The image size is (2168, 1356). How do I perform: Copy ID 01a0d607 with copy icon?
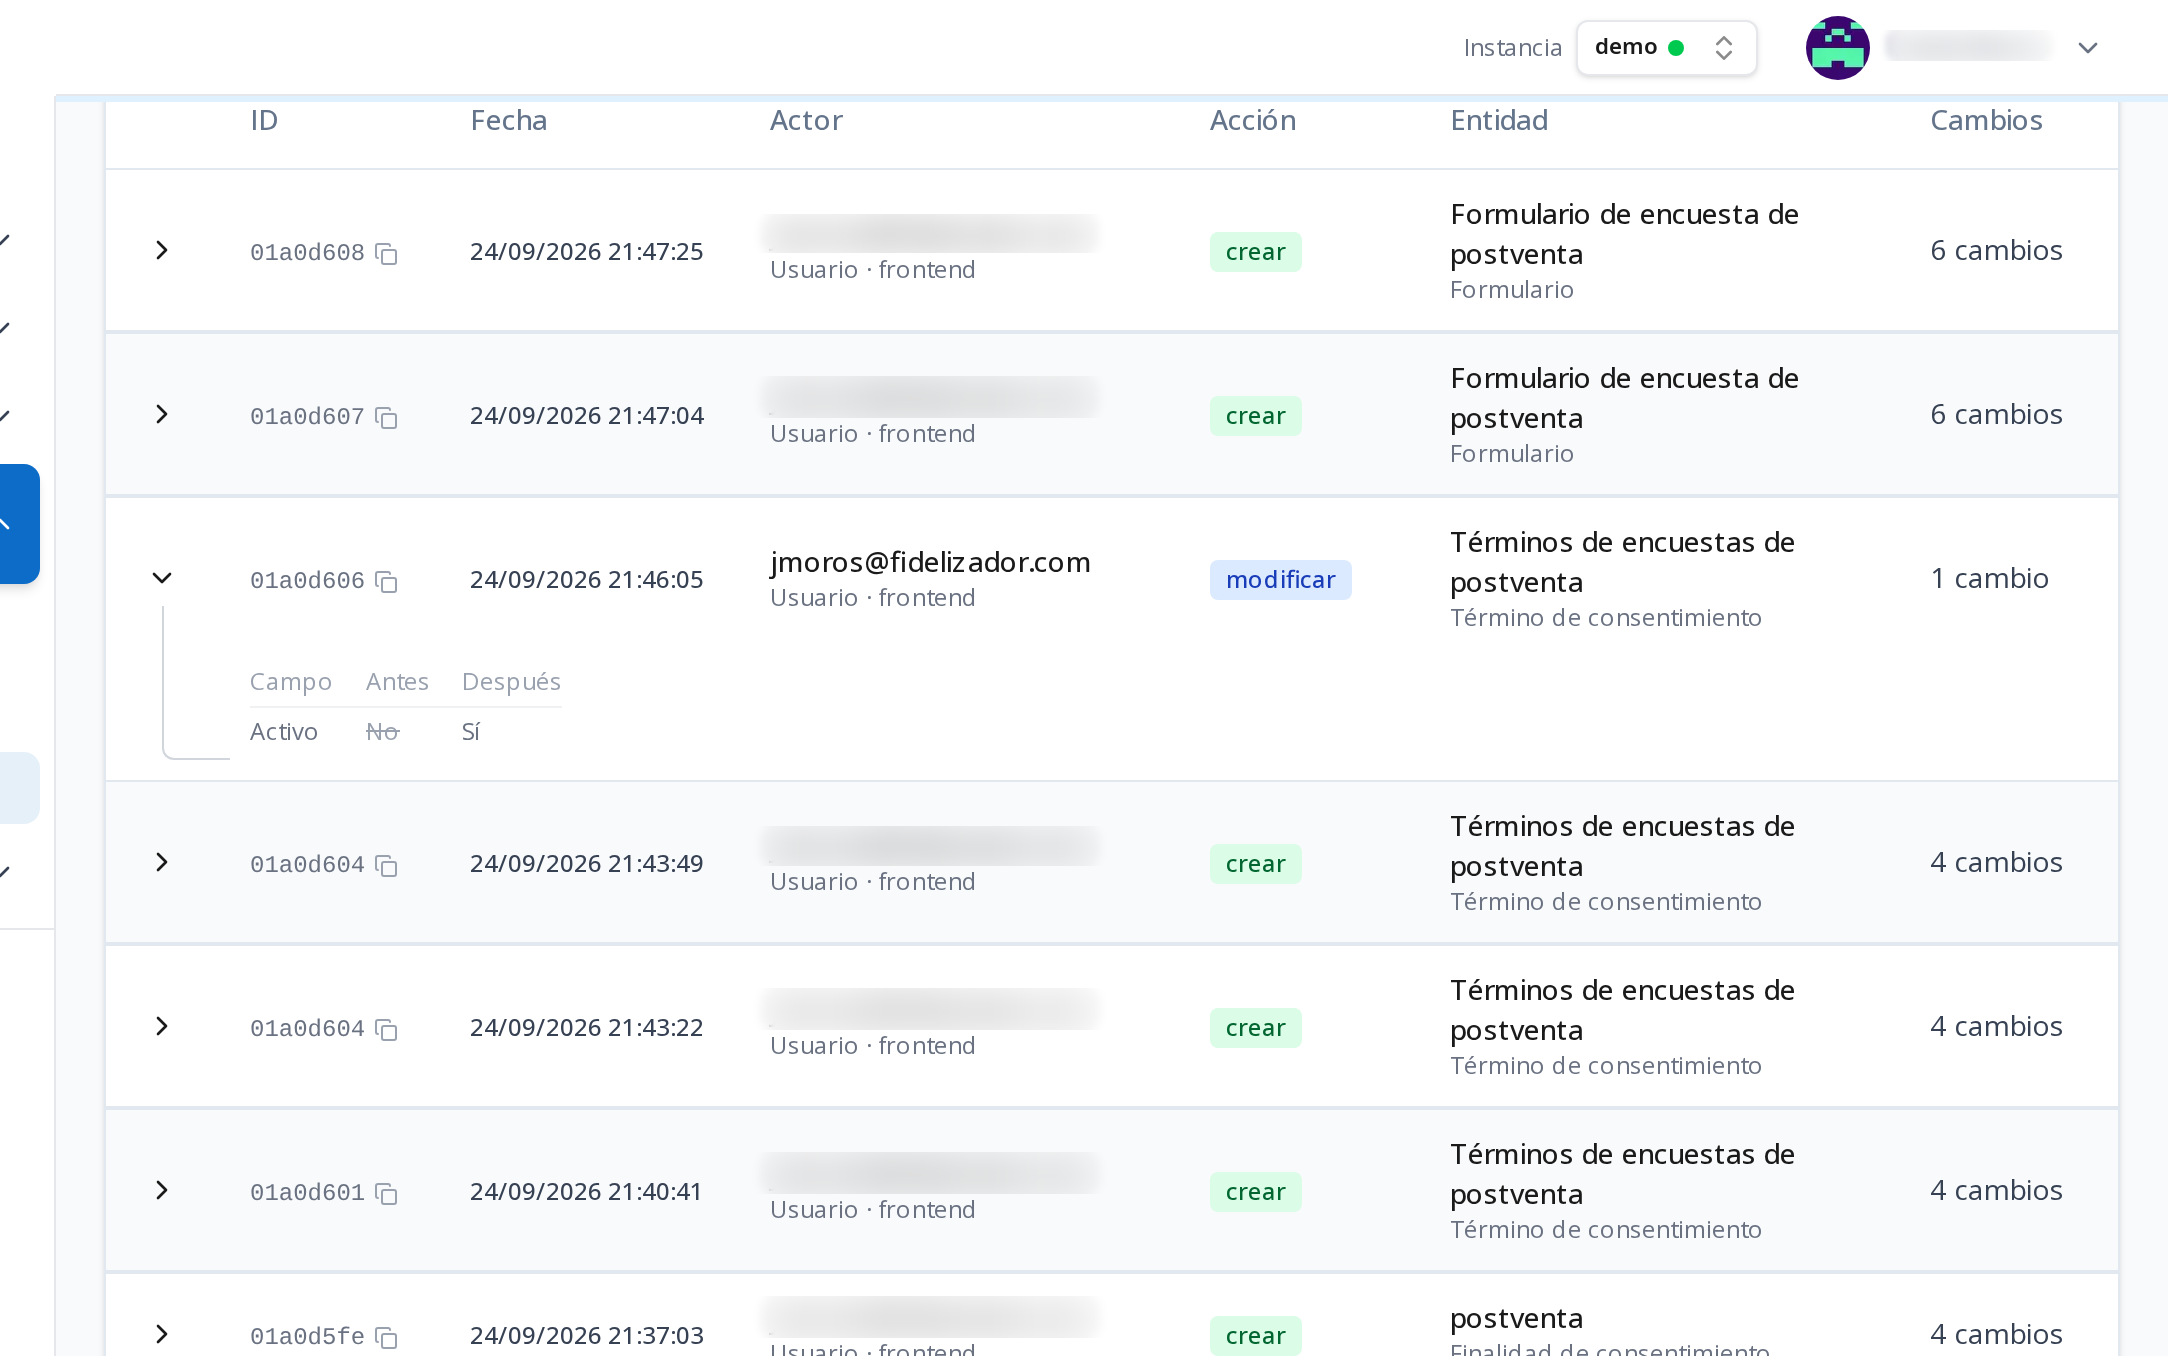click(x=386, y=418)
